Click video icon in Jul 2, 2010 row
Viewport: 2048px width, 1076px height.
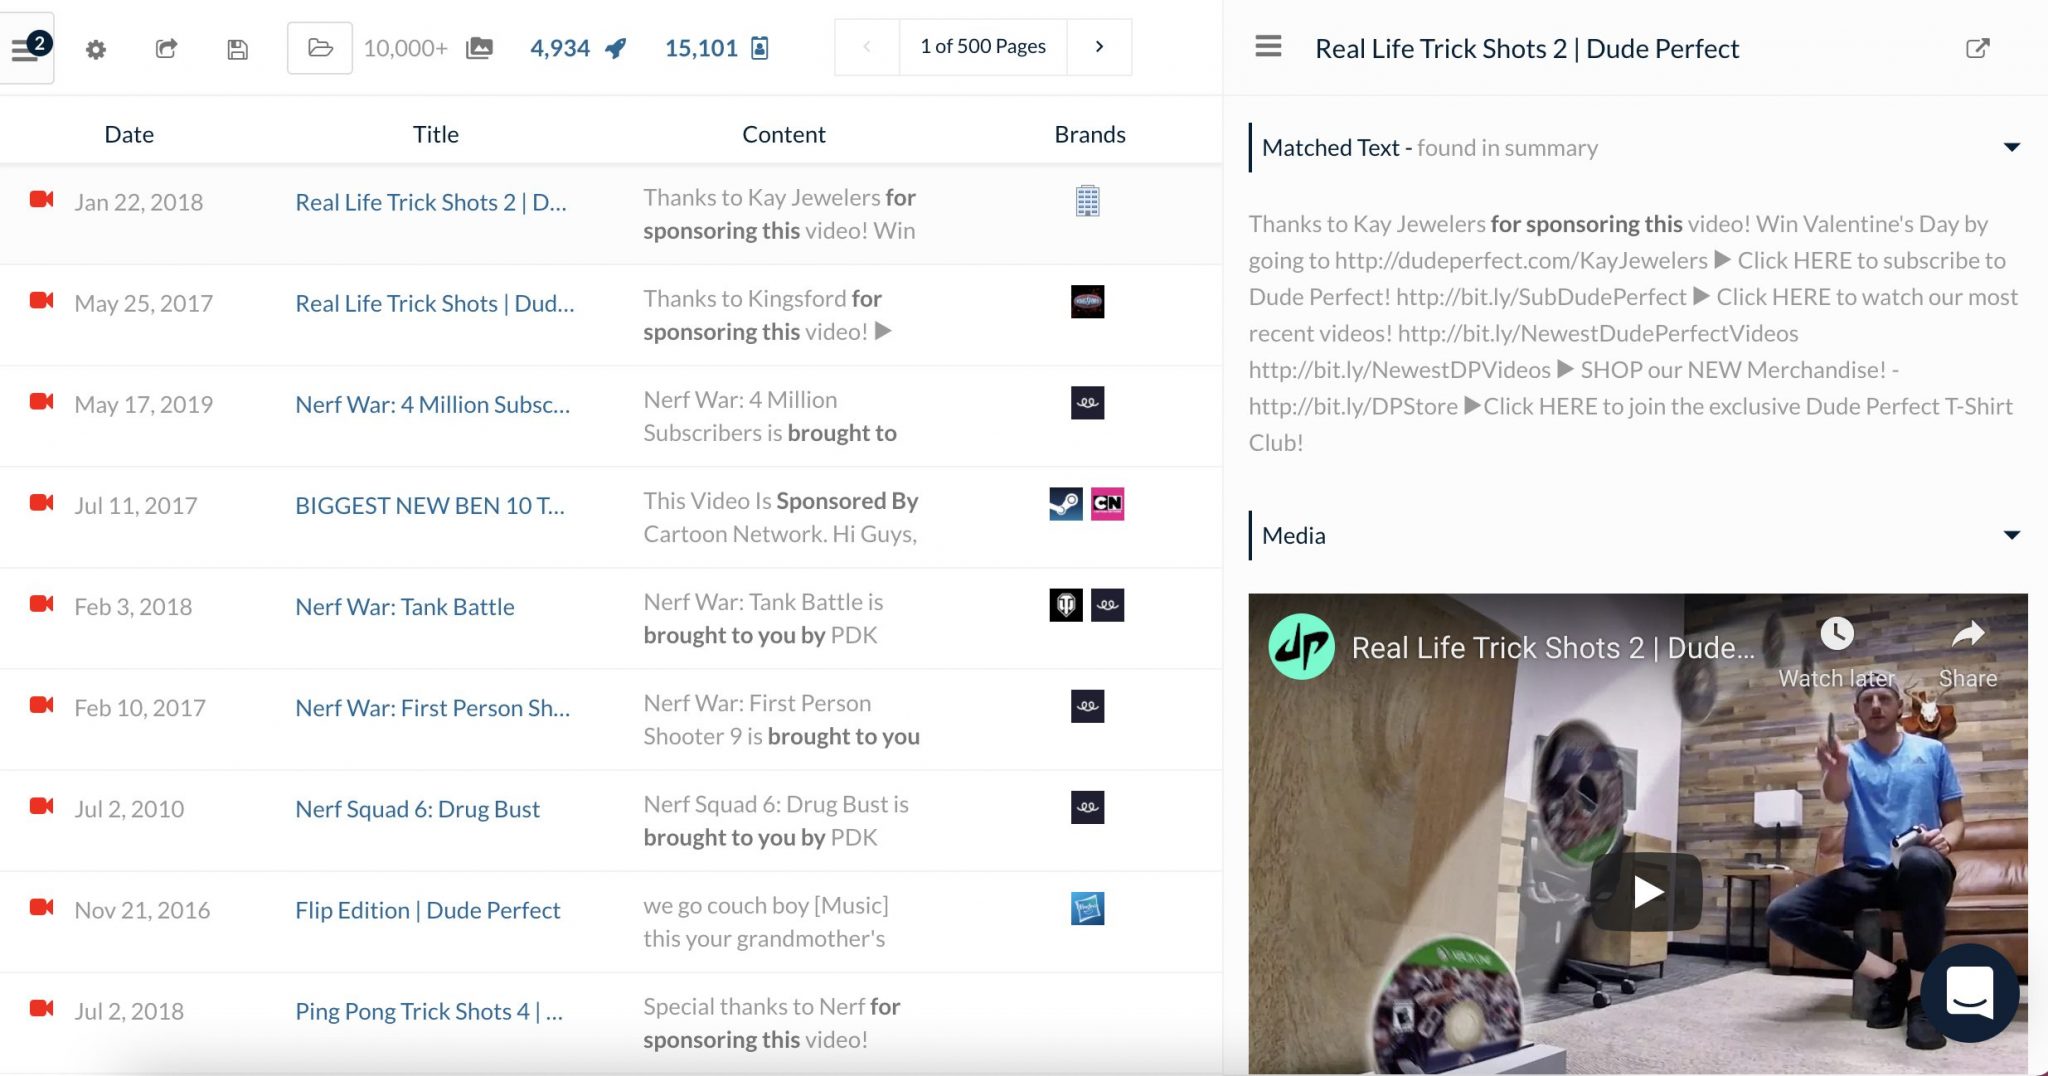coord(41,805)
